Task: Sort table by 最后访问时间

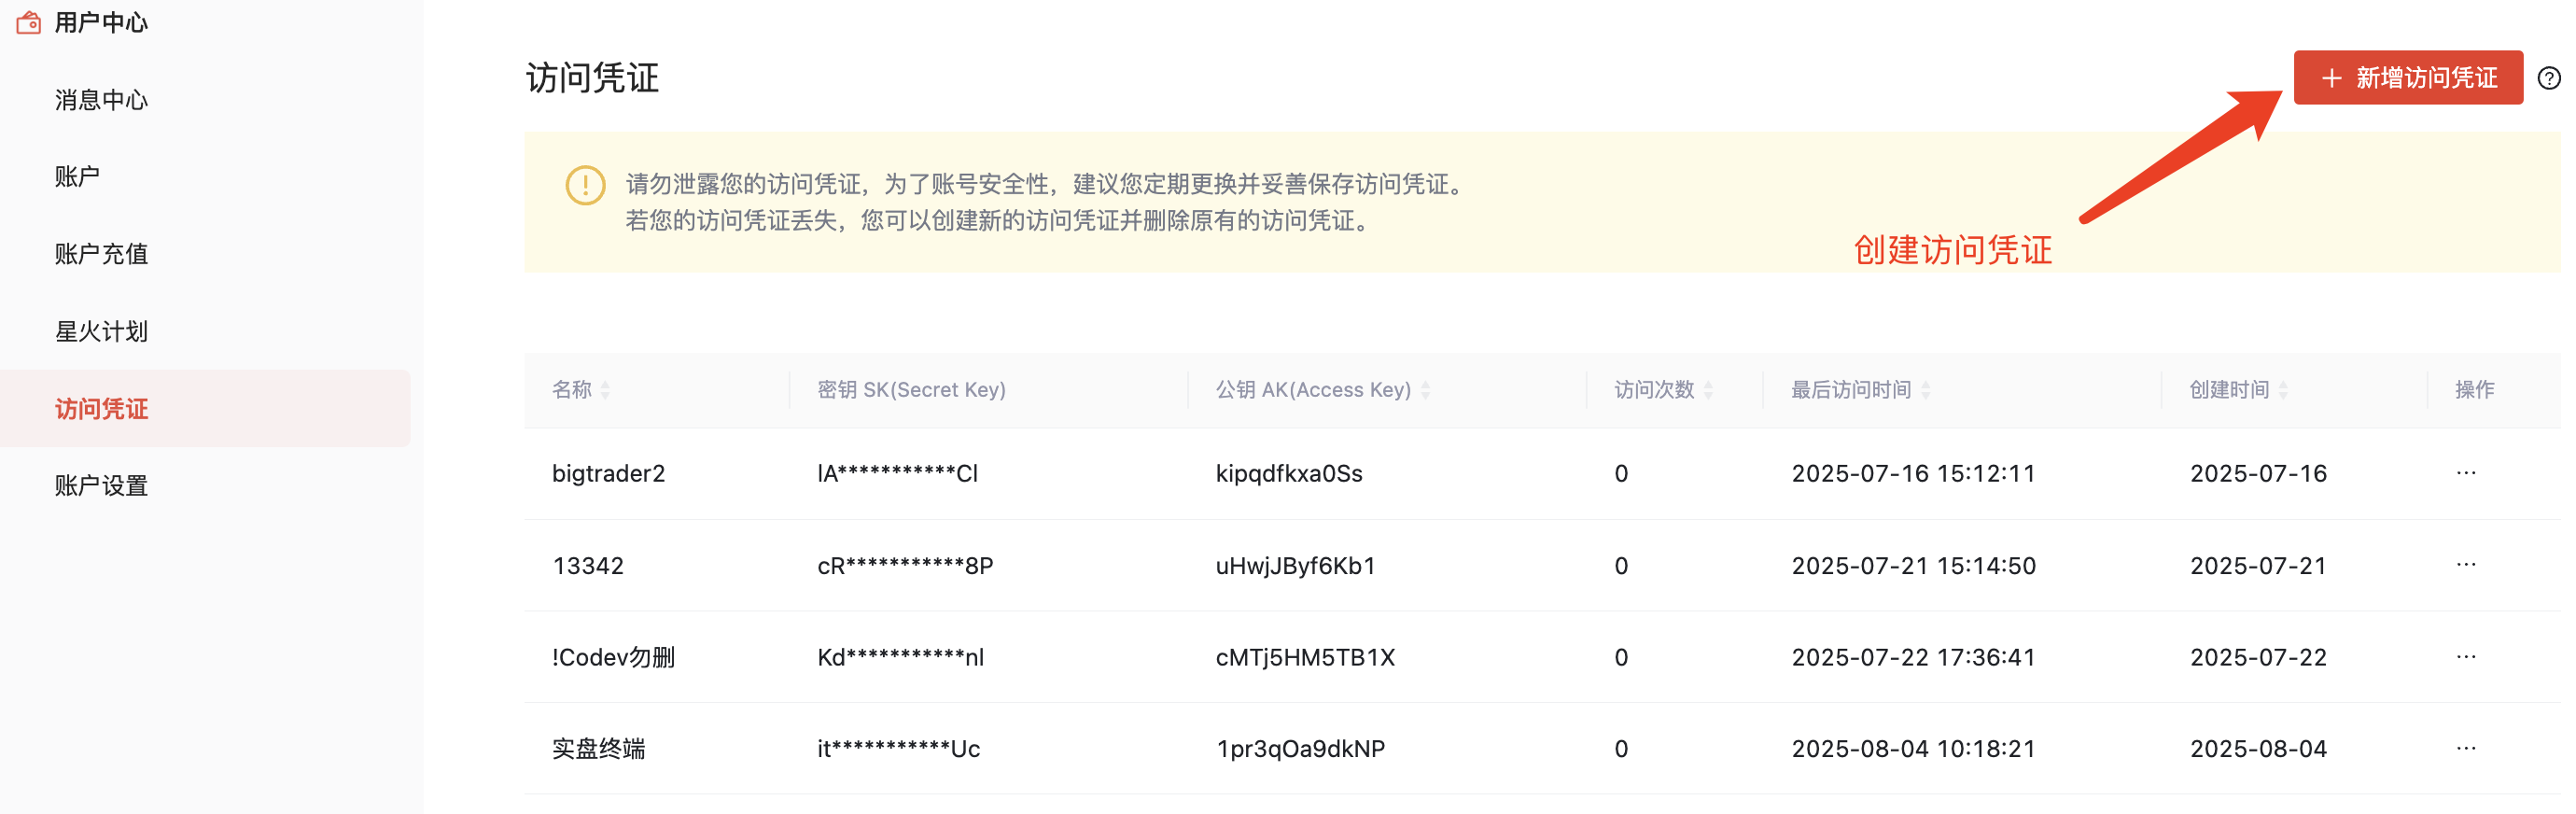Action: click(x=1925, y=390)
